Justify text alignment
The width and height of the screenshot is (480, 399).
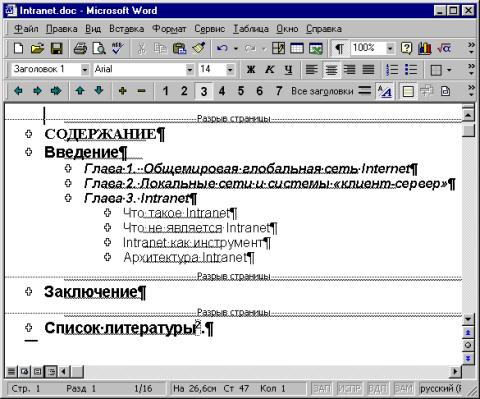pyautogui.click(x=368, y=69)
